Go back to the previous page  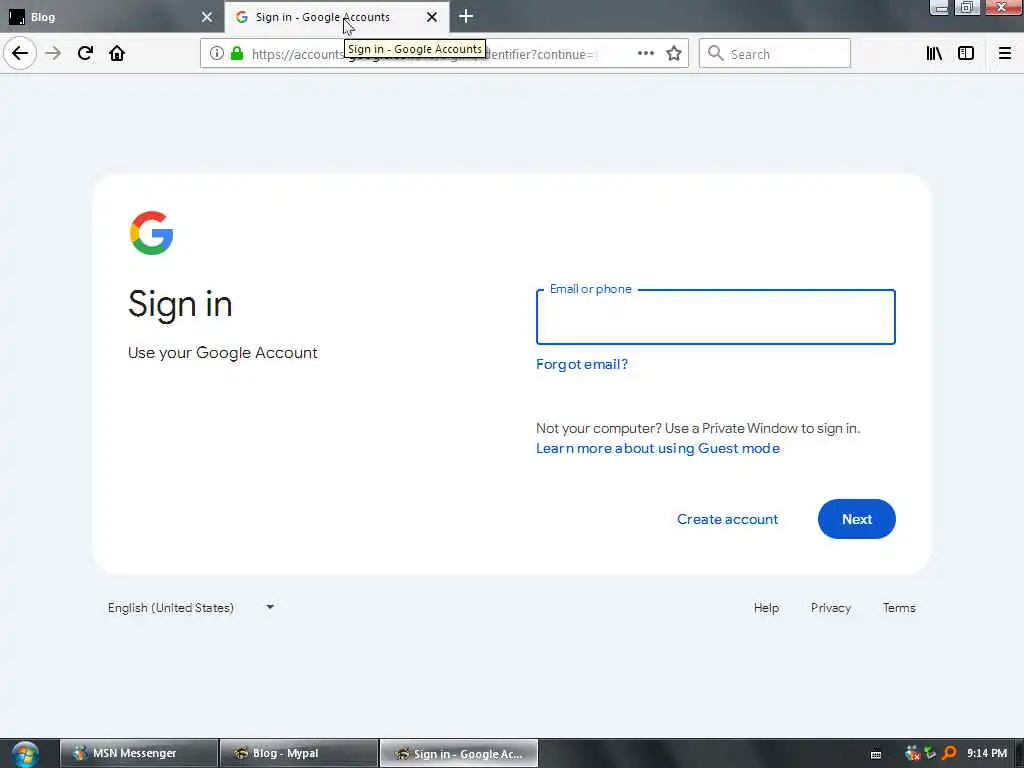tap(20, 53)
